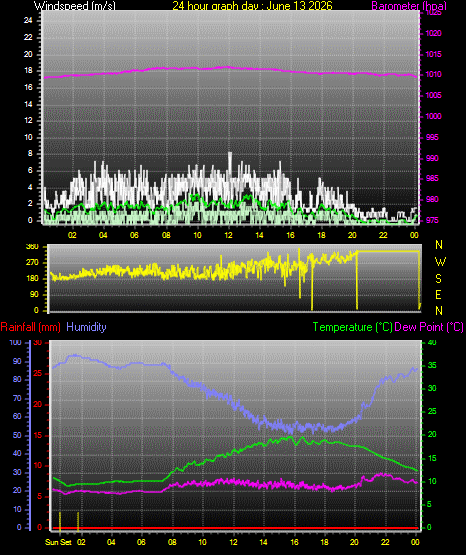Click the "80" humidity axis value
The height and width of the screenshot is (555, 466).
[x=17, y=379]
